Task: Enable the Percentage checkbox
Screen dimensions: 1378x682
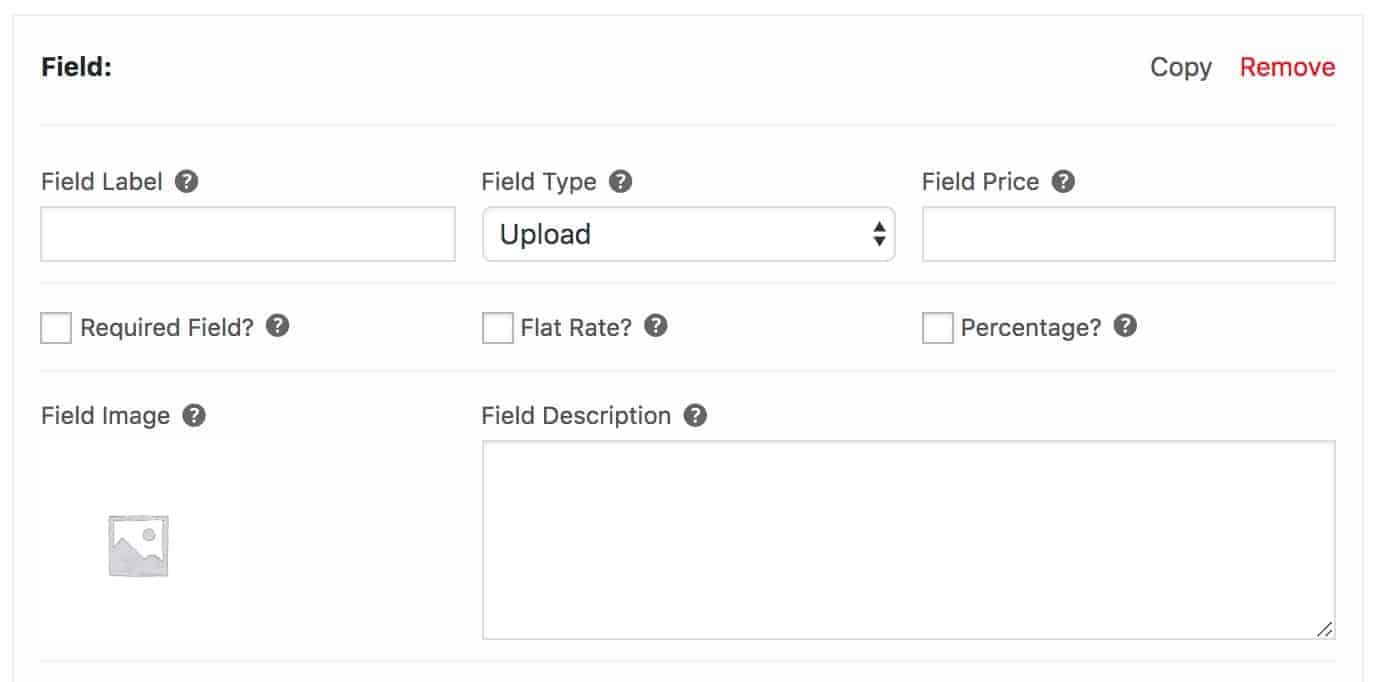Action: pos(938,326)
